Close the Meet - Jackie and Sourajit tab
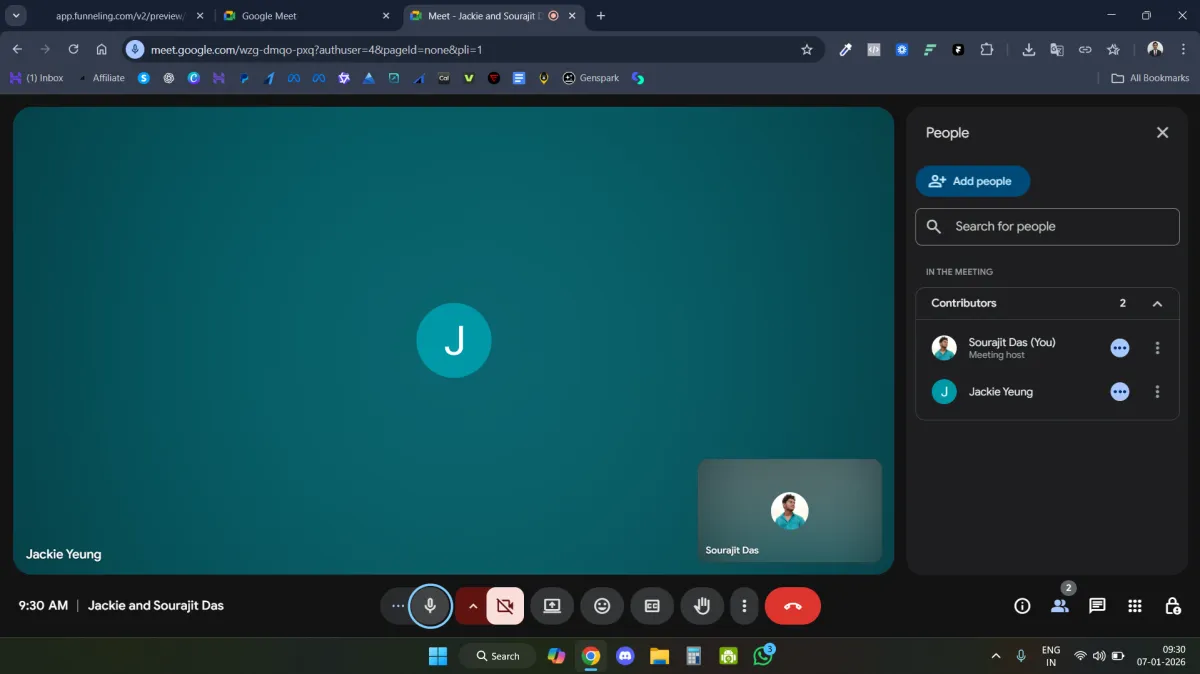This screenshot has width=1200, height=674. (x=574, y=16)
